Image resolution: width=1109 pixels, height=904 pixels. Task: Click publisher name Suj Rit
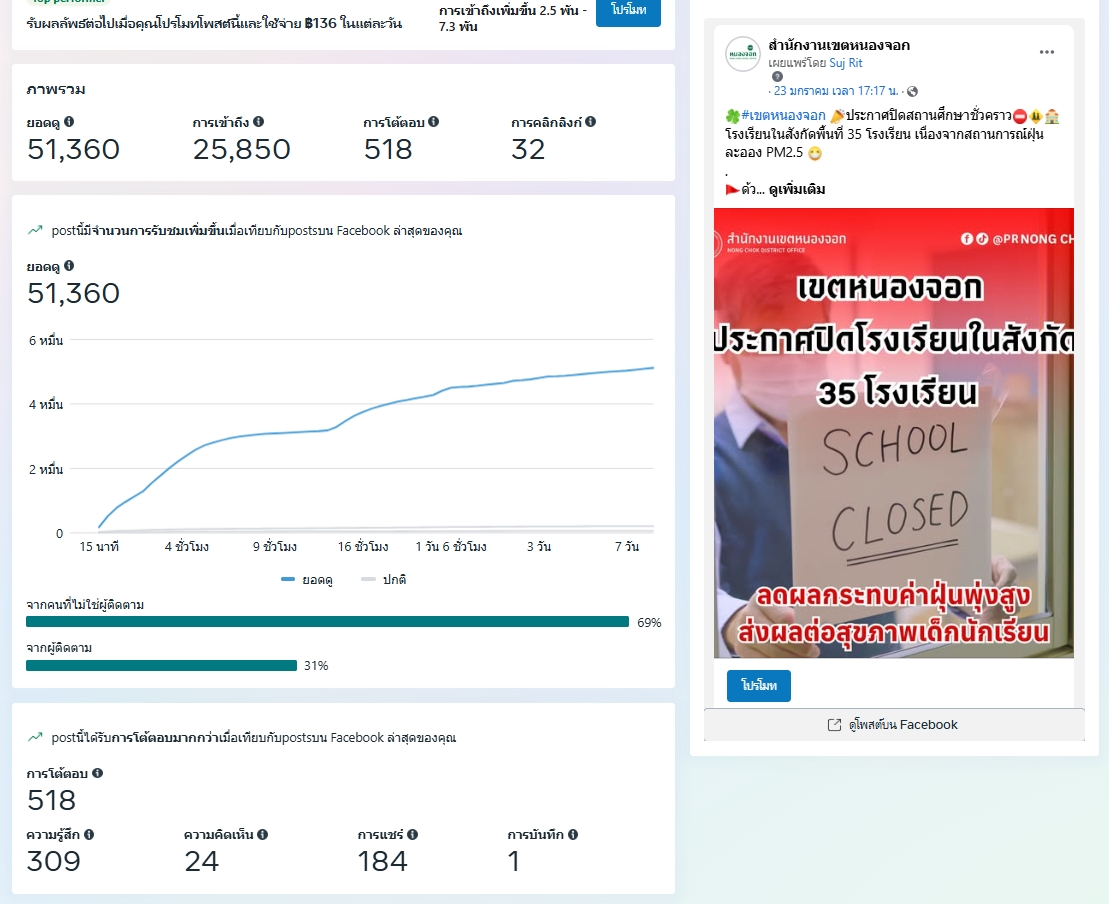pyautogui.click(x=845, y=63)
